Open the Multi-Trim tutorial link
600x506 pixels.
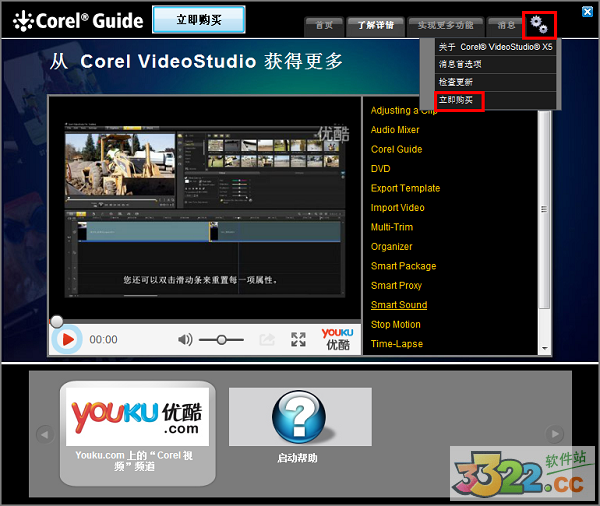point(391,227)
